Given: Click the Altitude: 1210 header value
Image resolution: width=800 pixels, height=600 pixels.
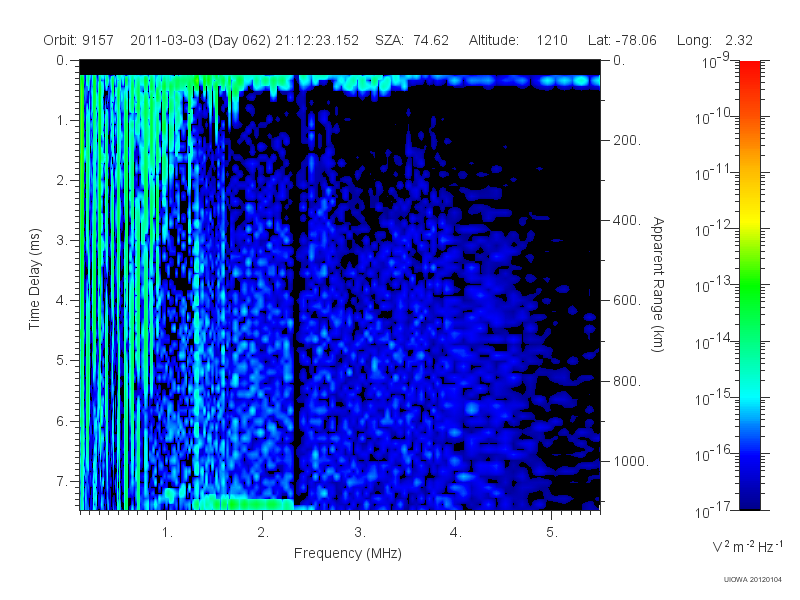Looking at the screenshot, I should point(518,41).
